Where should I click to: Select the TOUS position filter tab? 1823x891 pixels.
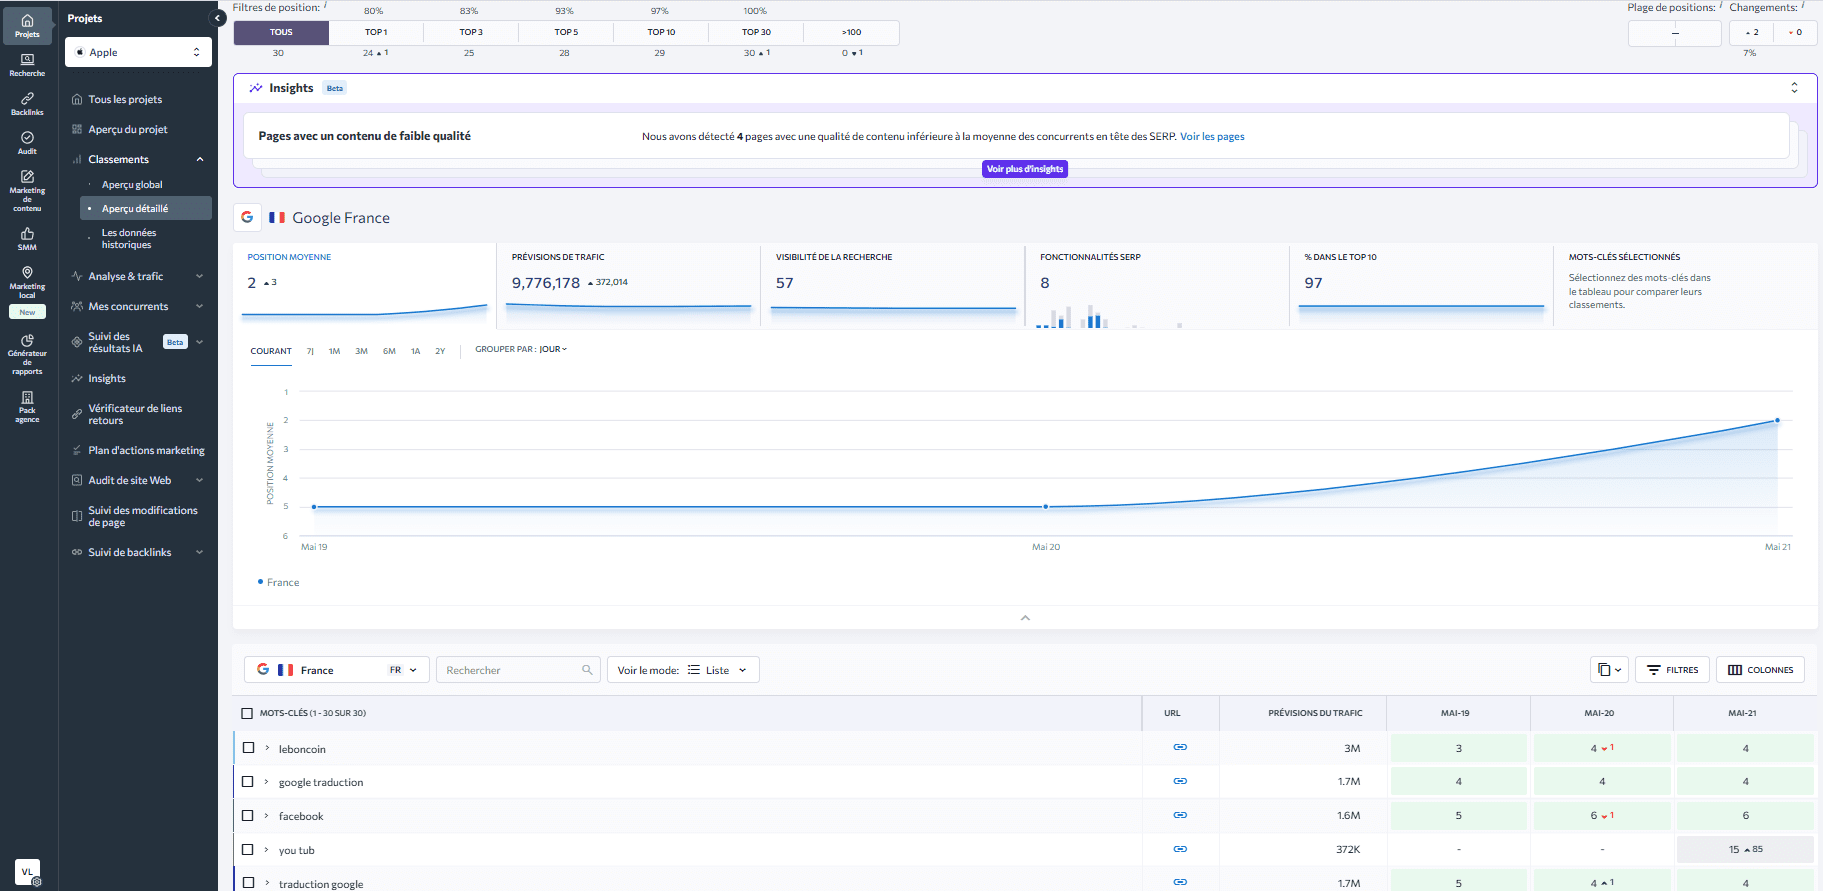click(281, 32)
